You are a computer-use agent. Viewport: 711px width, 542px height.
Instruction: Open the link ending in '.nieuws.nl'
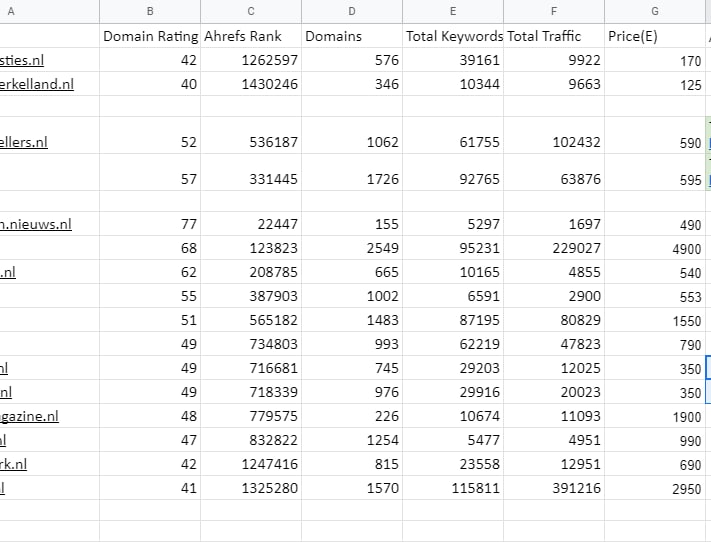[x=36, y=225]
